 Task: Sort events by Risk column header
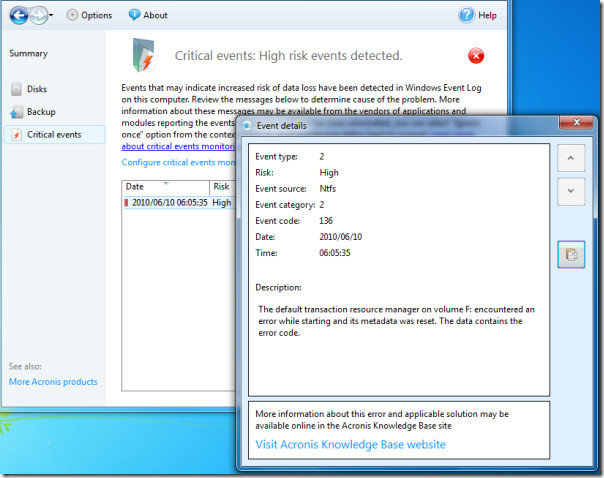click(222, 187)
